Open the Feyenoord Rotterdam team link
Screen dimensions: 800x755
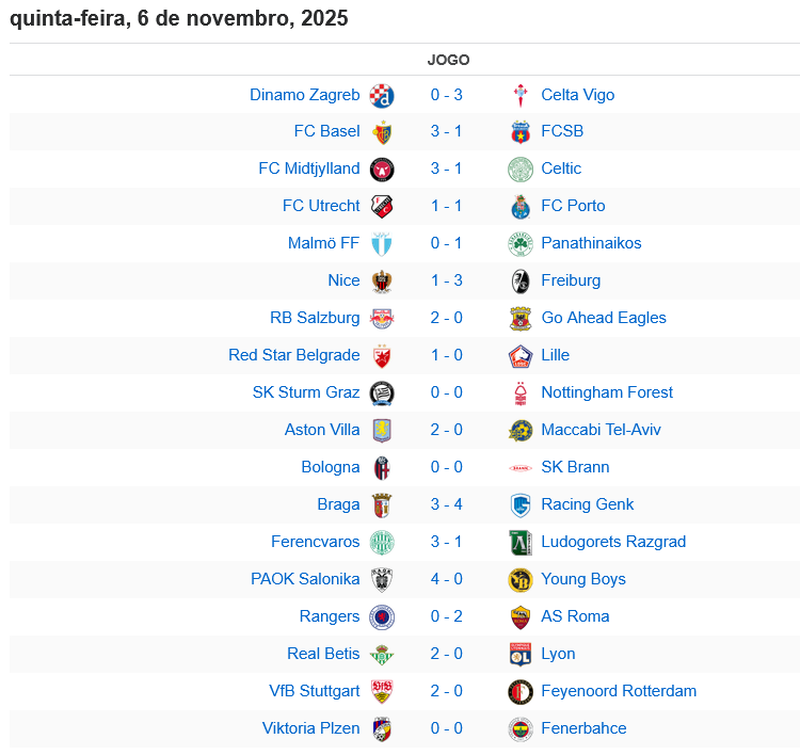click(x=618, y=691)
